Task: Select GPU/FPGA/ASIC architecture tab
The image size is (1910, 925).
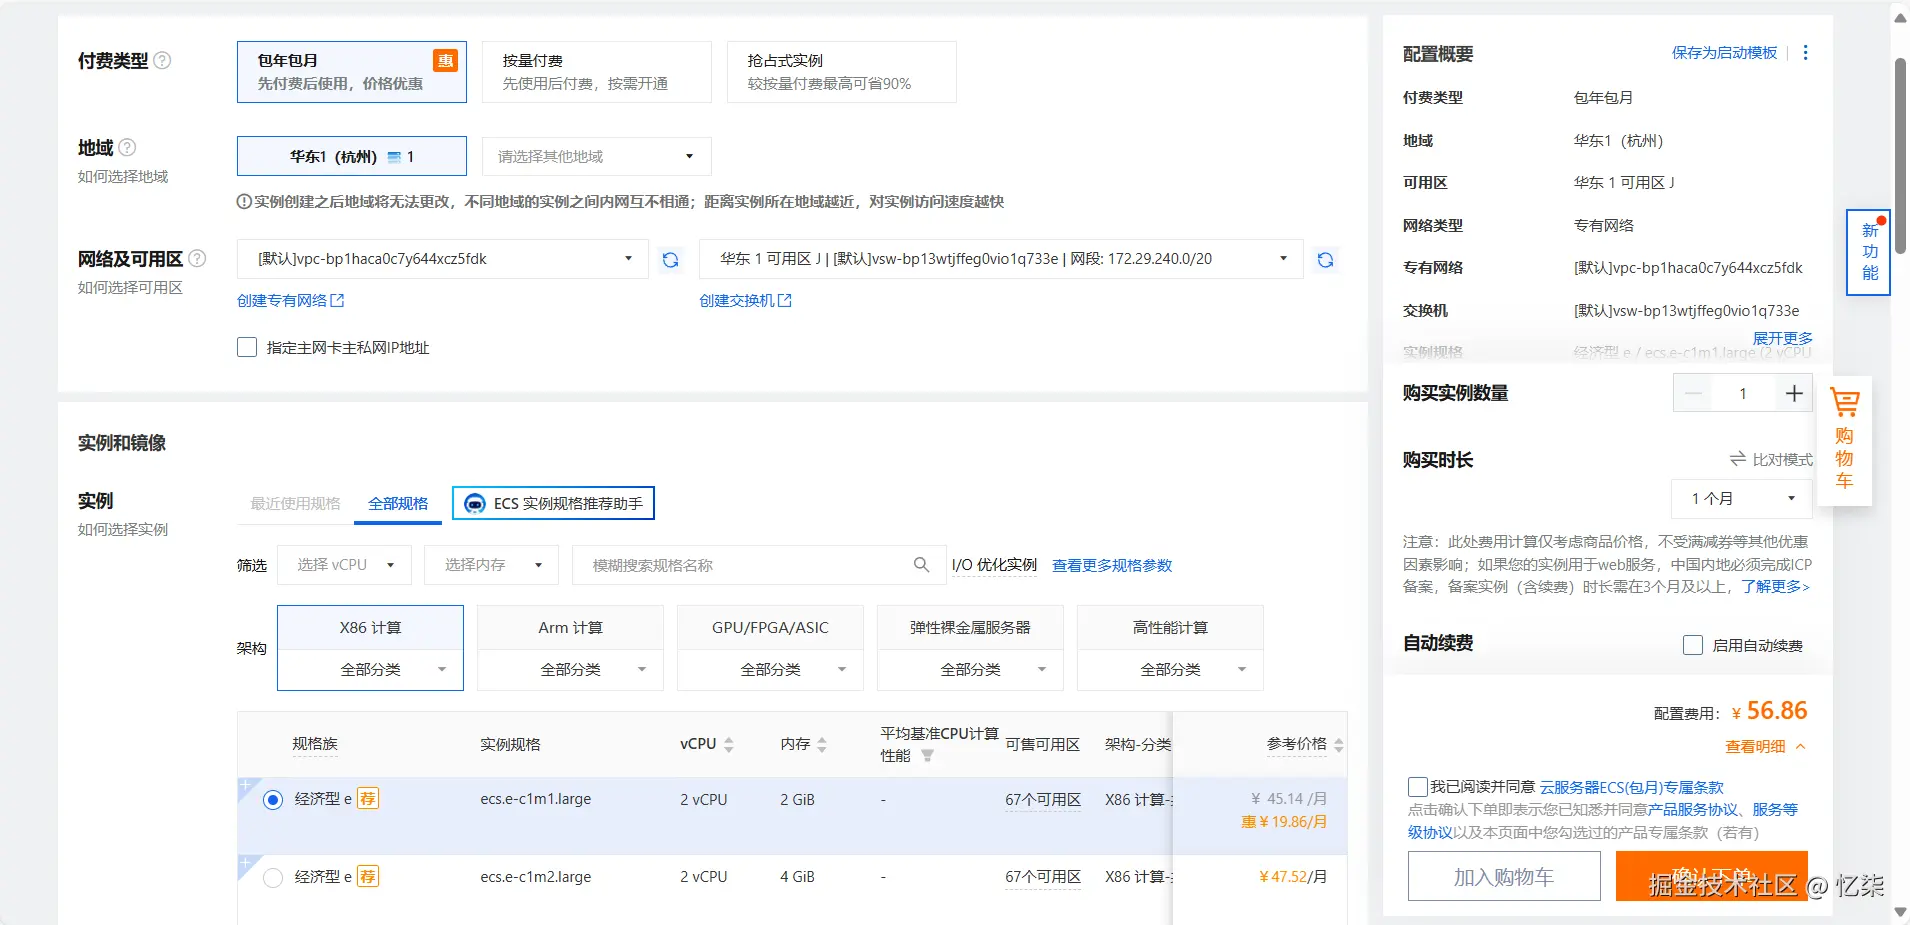Action: [x=770, y=628]
